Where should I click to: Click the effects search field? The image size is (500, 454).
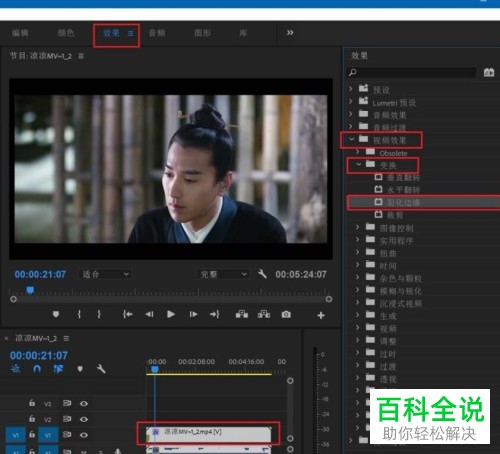(x=412, y=72)
